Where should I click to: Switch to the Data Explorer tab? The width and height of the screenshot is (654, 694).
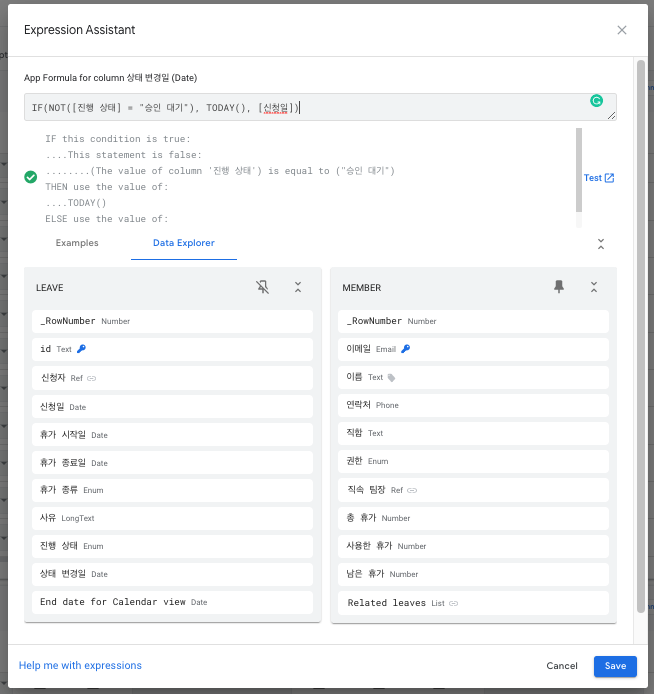184,243
